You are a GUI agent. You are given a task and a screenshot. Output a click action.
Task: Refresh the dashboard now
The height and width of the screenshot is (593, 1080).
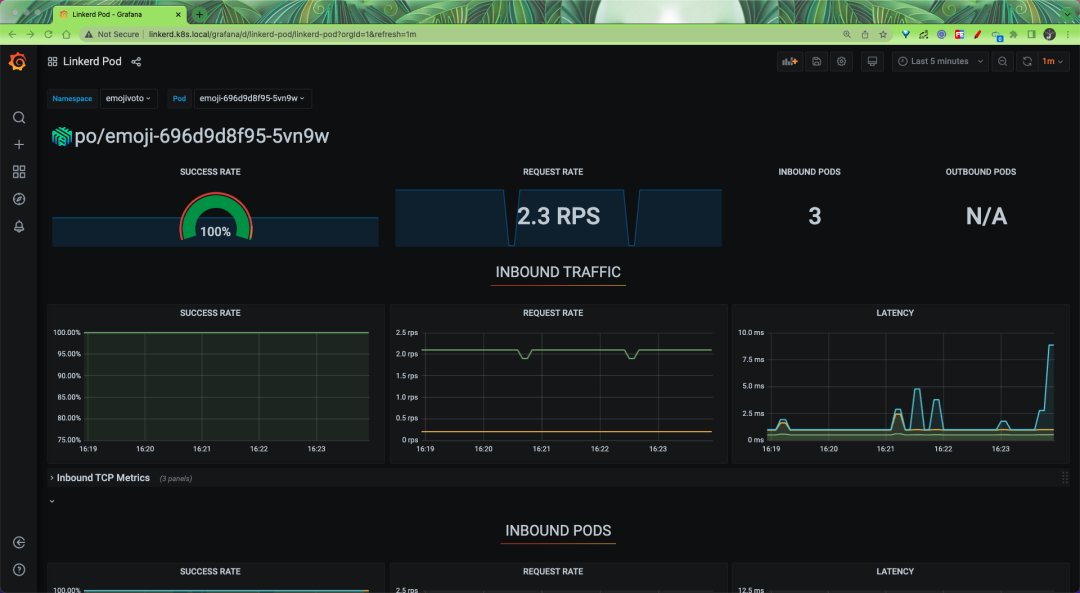1027,61
